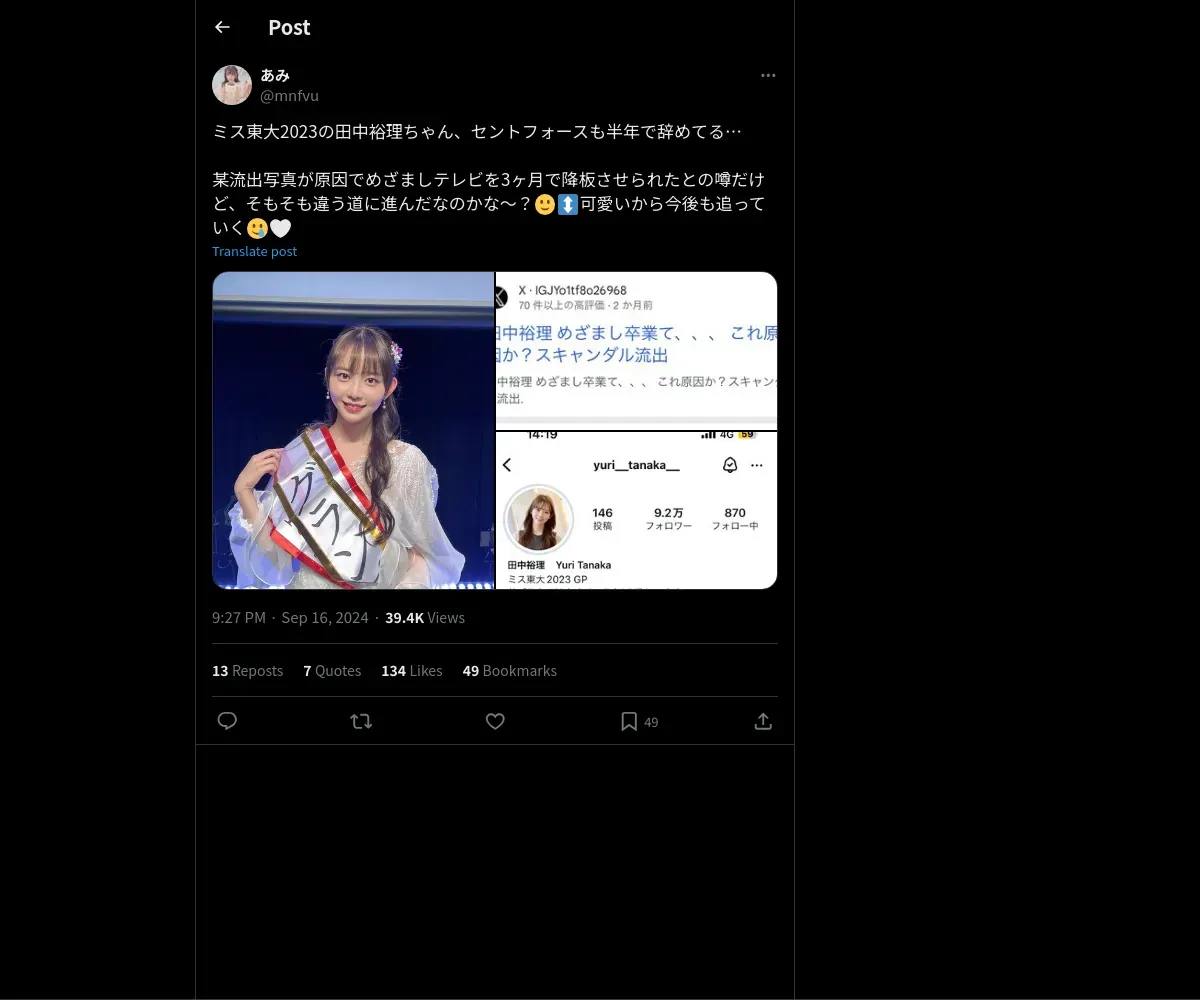This screenshot has width=1200, height=1000.
Task: Click the post timestamp 9:27 PM Sep 16, 2024
Action: (290, 617)
